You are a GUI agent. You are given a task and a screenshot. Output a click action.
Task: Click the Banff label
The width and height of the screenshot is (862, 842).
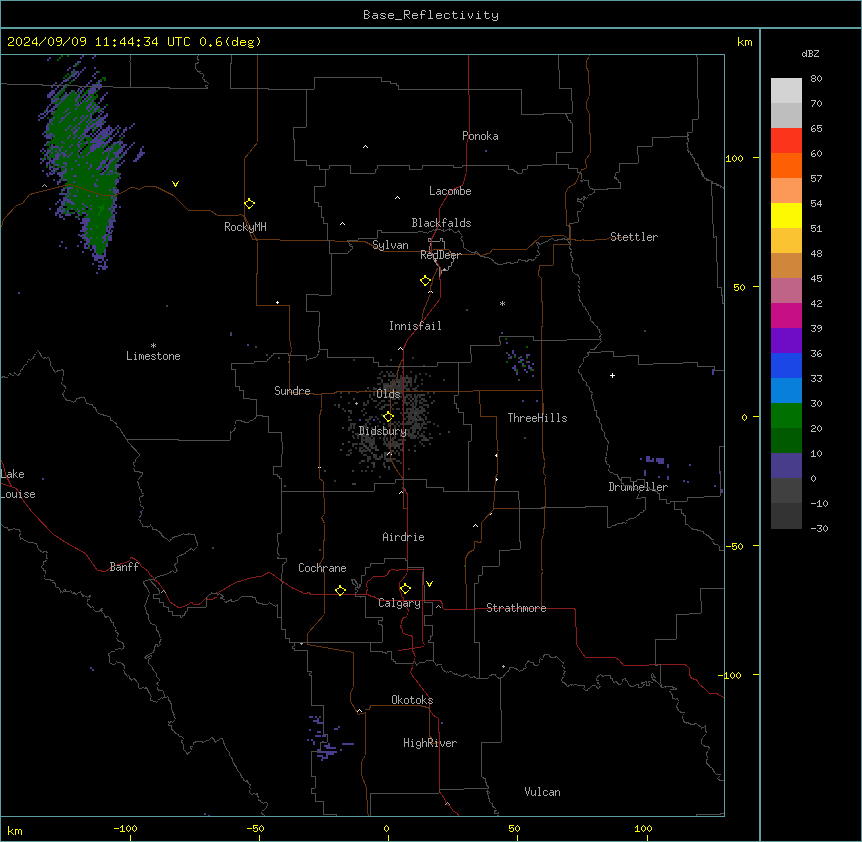click(x=124, y=567)
